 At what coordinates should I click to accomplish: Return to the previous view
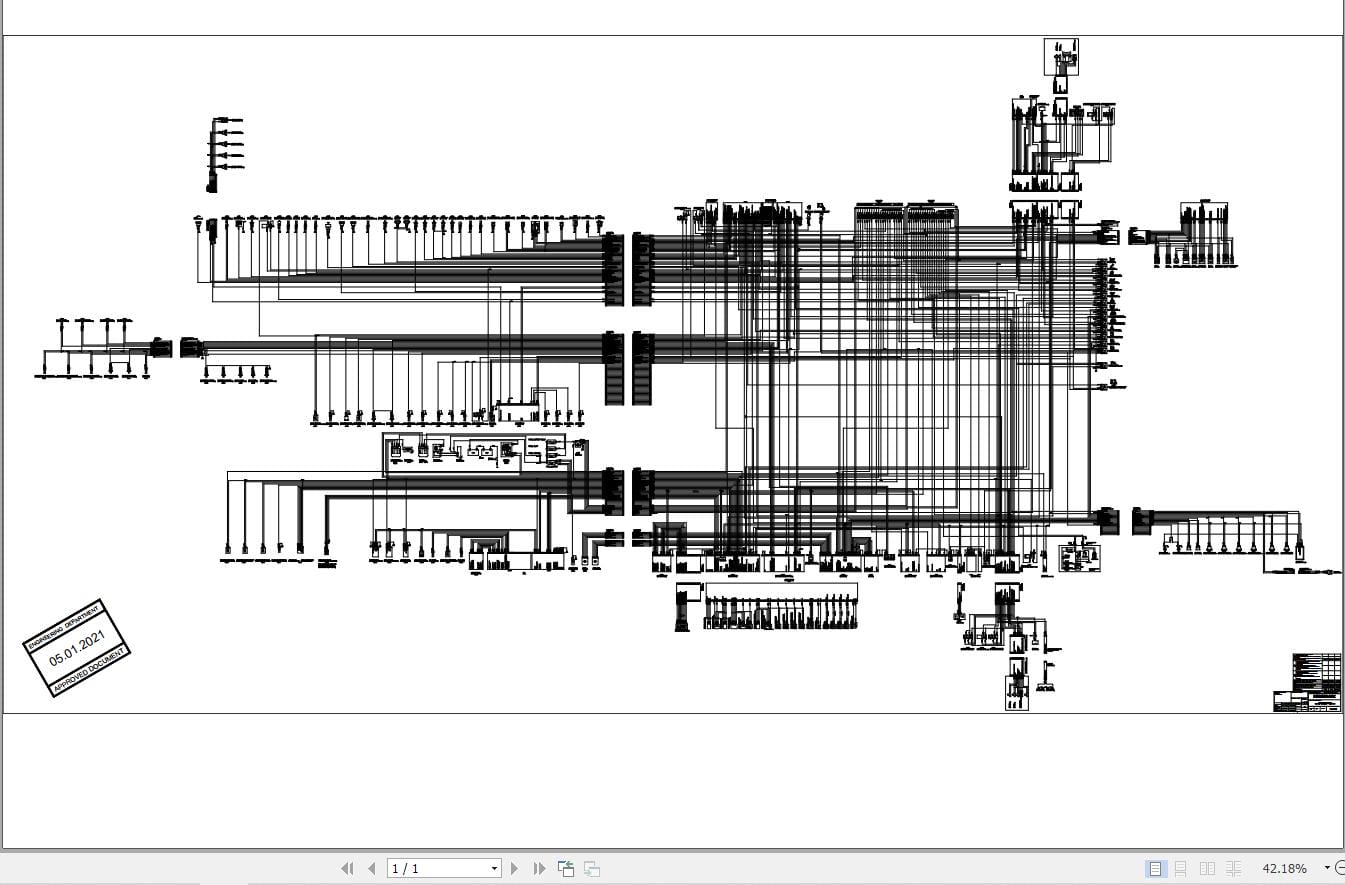[566, 868]
